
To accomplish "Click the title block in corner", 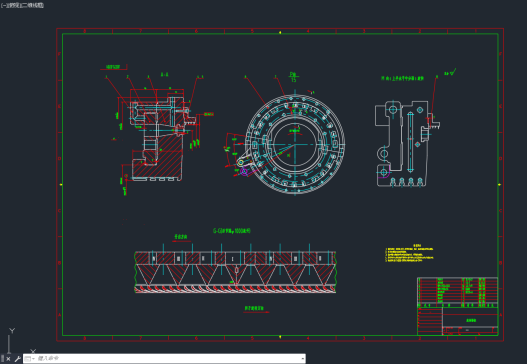I will point(457,321).
